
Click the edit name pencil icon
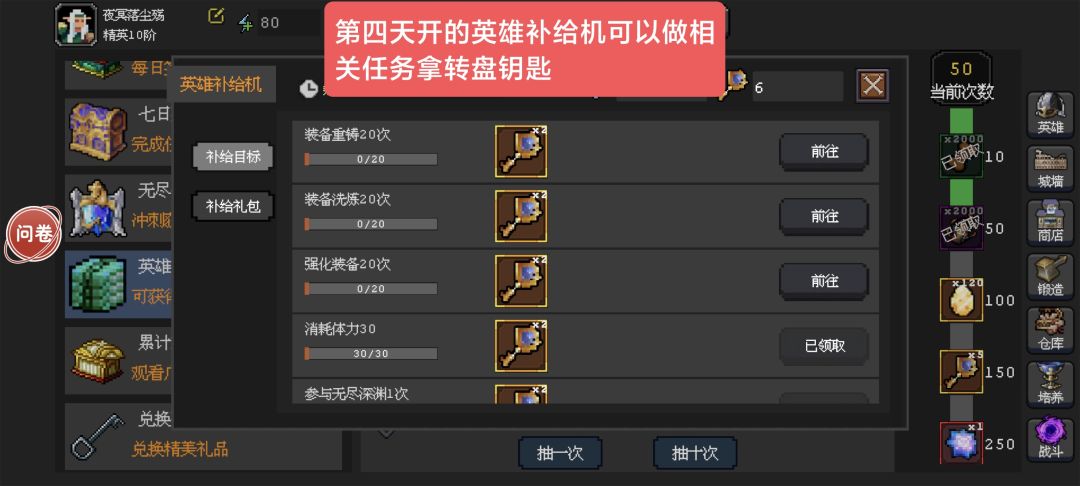tap(216, 16)
